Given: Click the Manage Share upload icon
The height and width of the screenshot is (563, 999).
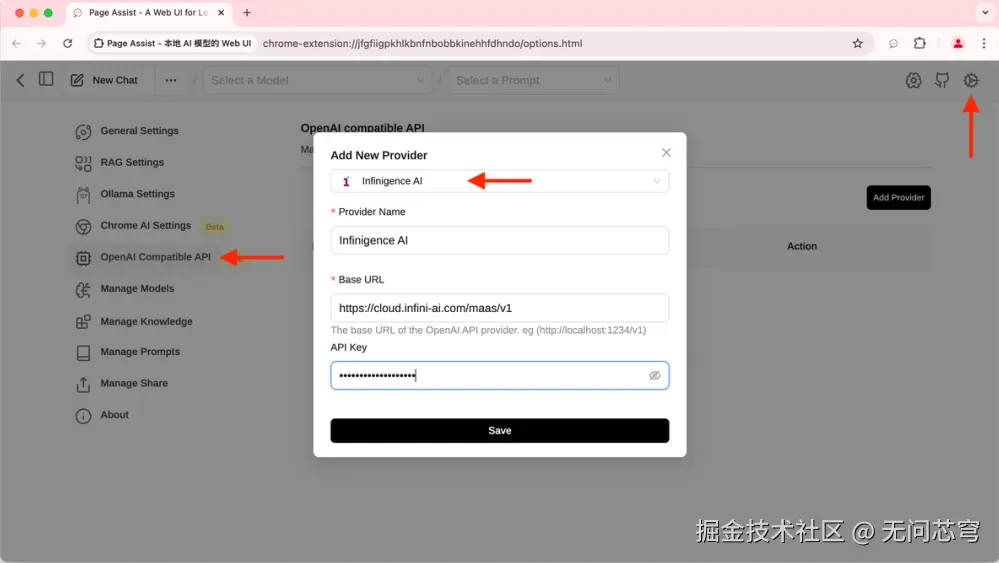Looking at the screenshot, I should (x=83, y=384).
